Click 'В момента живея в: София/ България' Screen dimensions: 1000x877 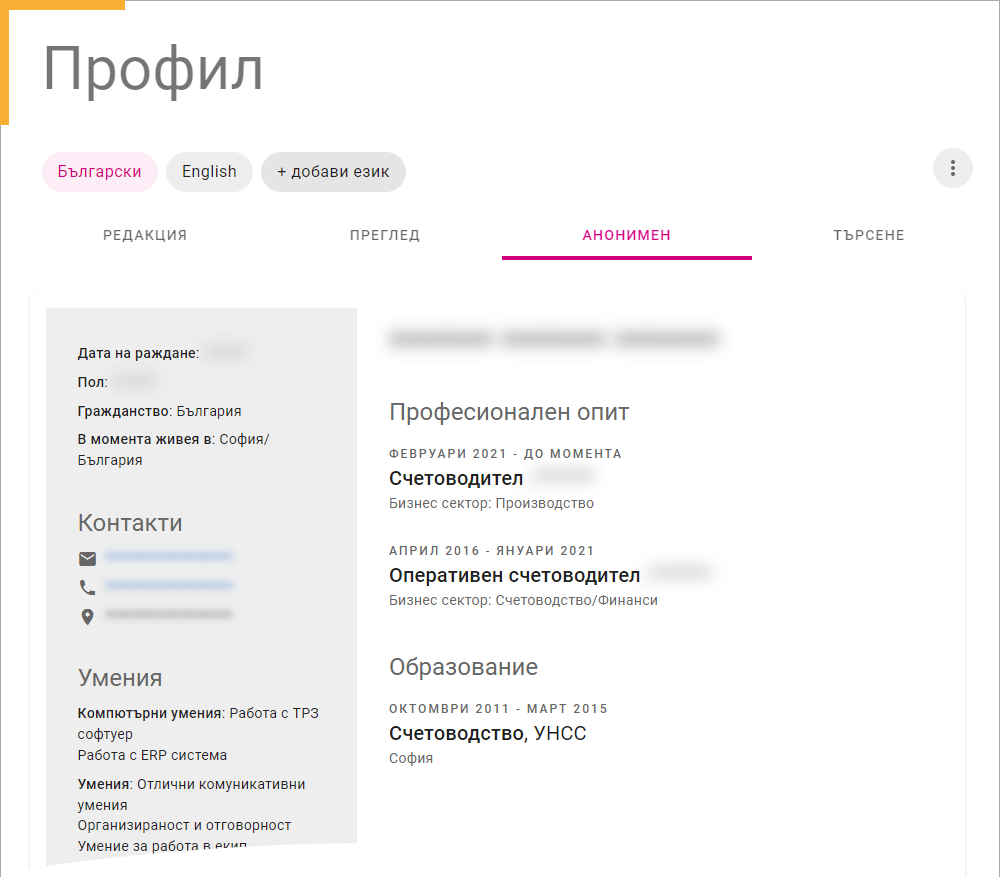coord(173,450)
